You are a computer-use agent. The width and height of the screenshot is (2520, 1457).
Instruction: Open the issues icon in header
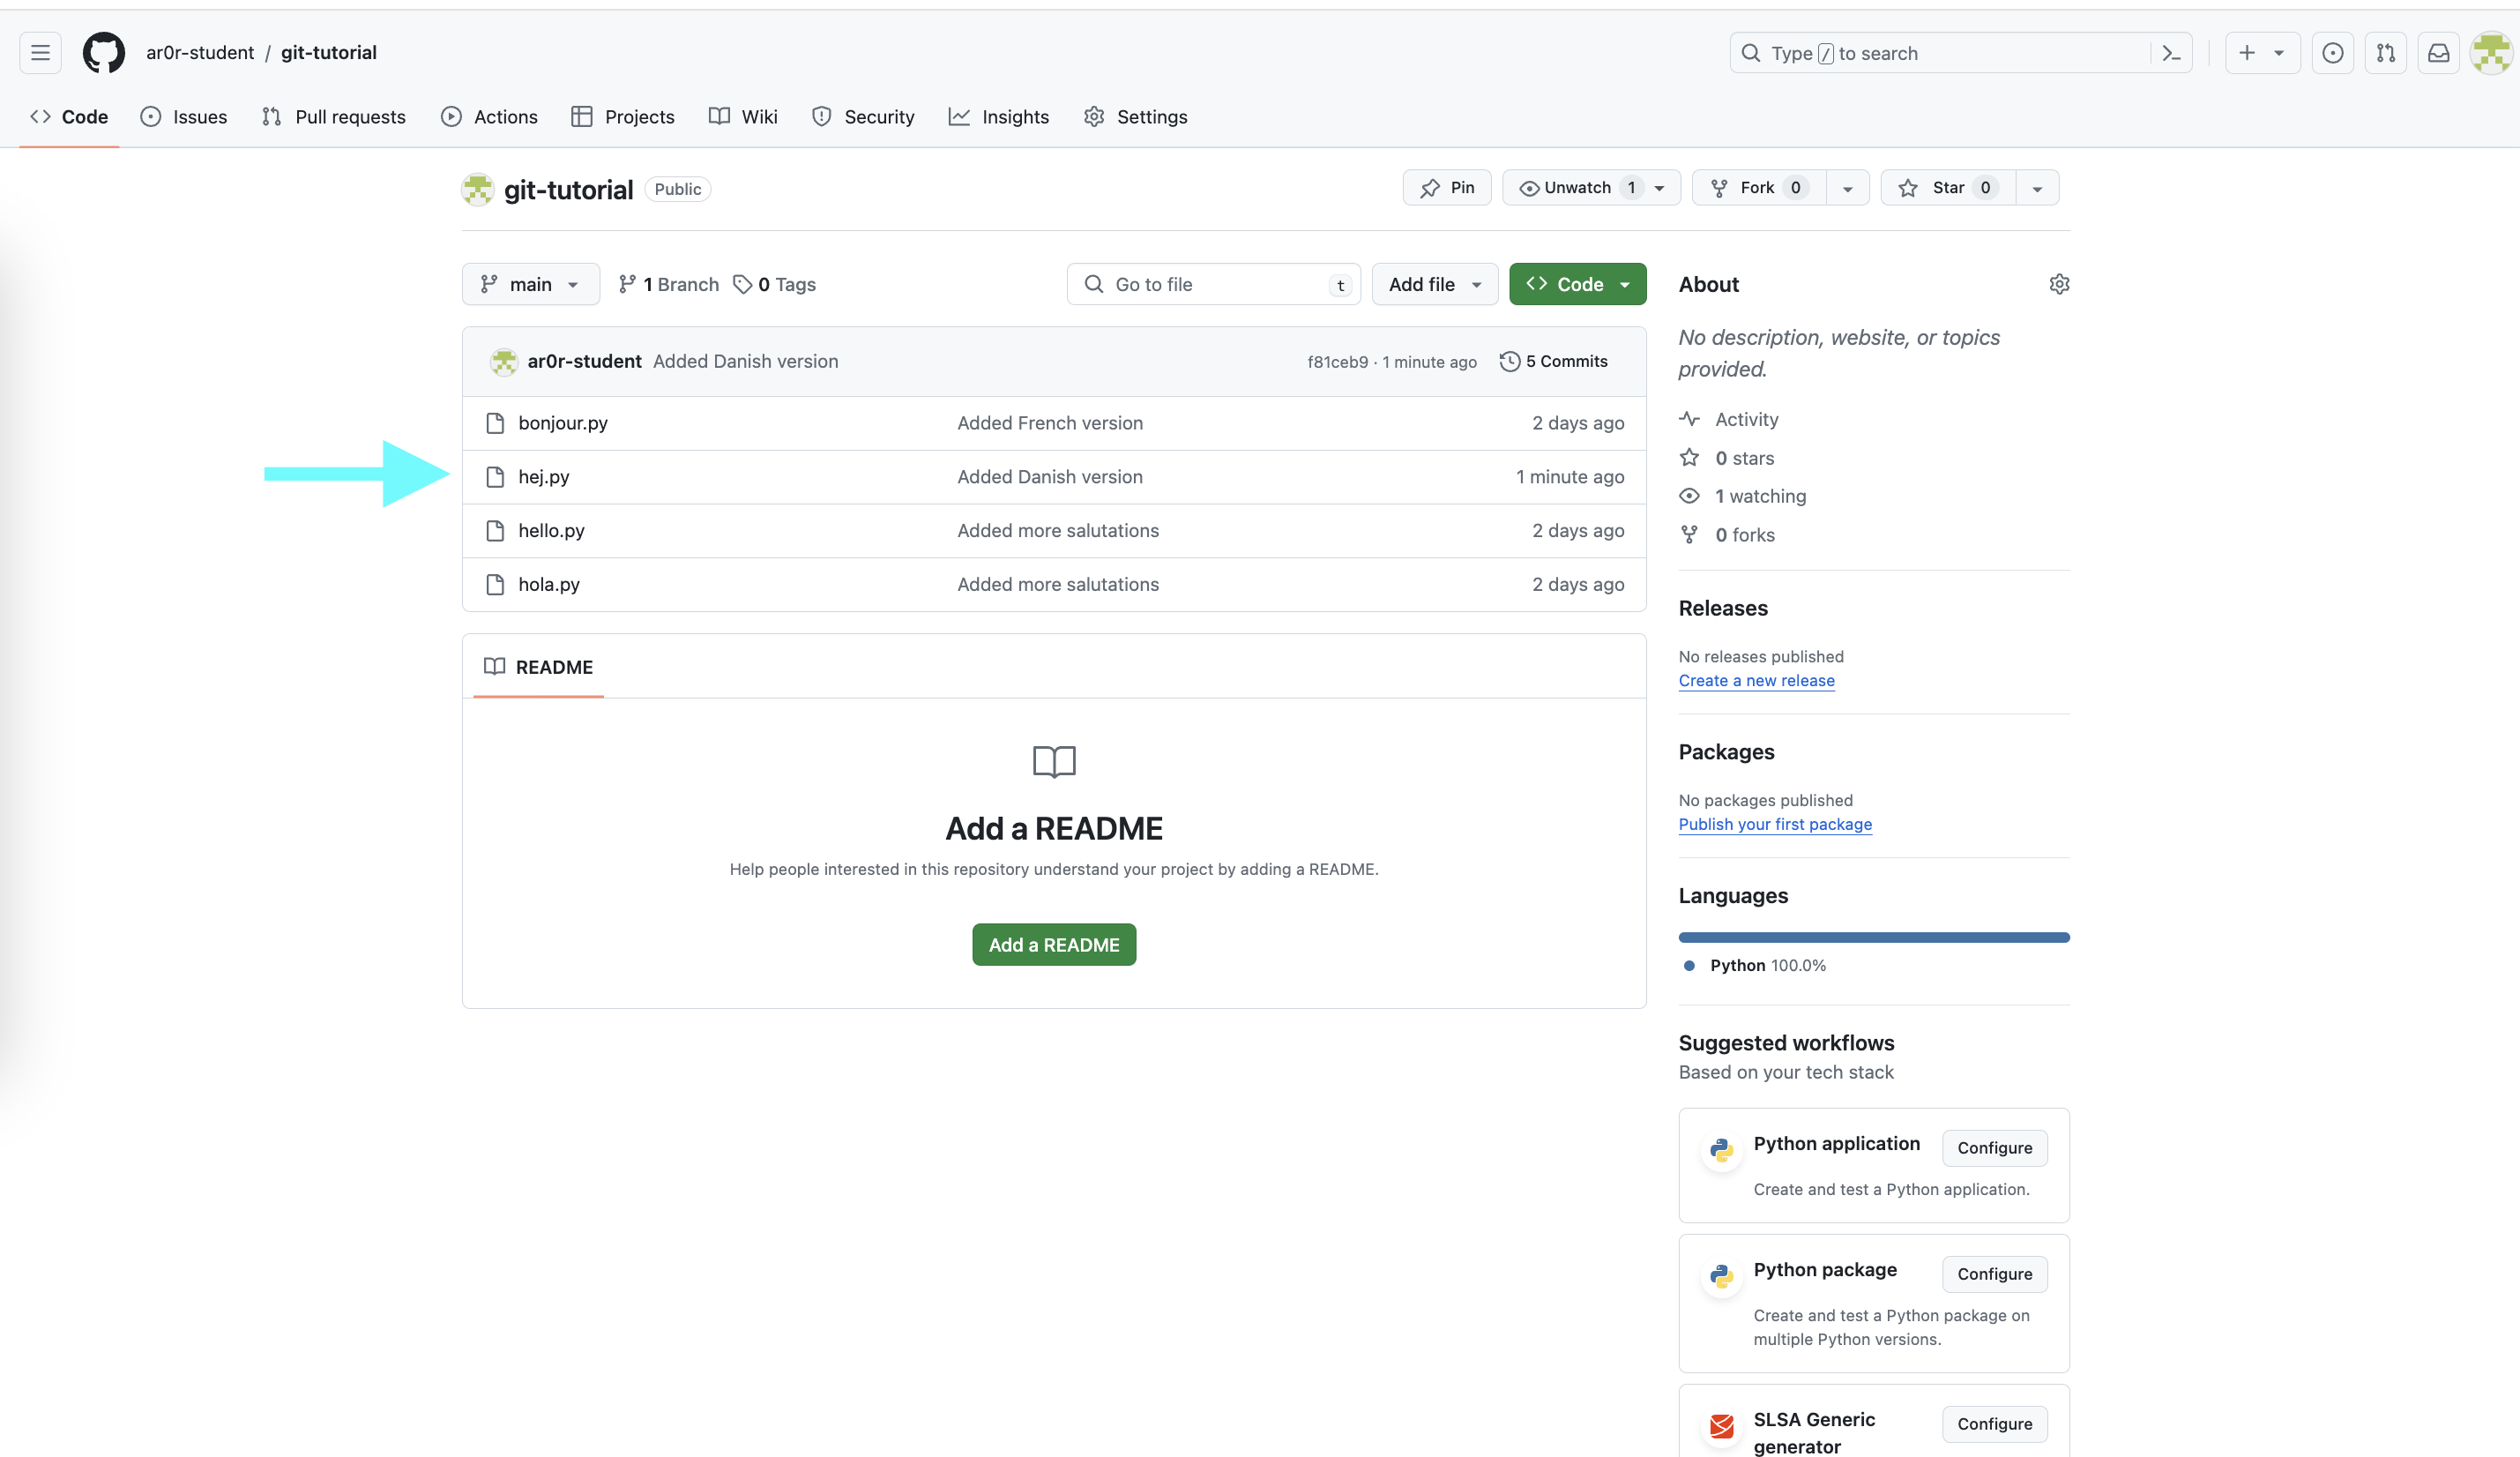(x=2332, y=53)
